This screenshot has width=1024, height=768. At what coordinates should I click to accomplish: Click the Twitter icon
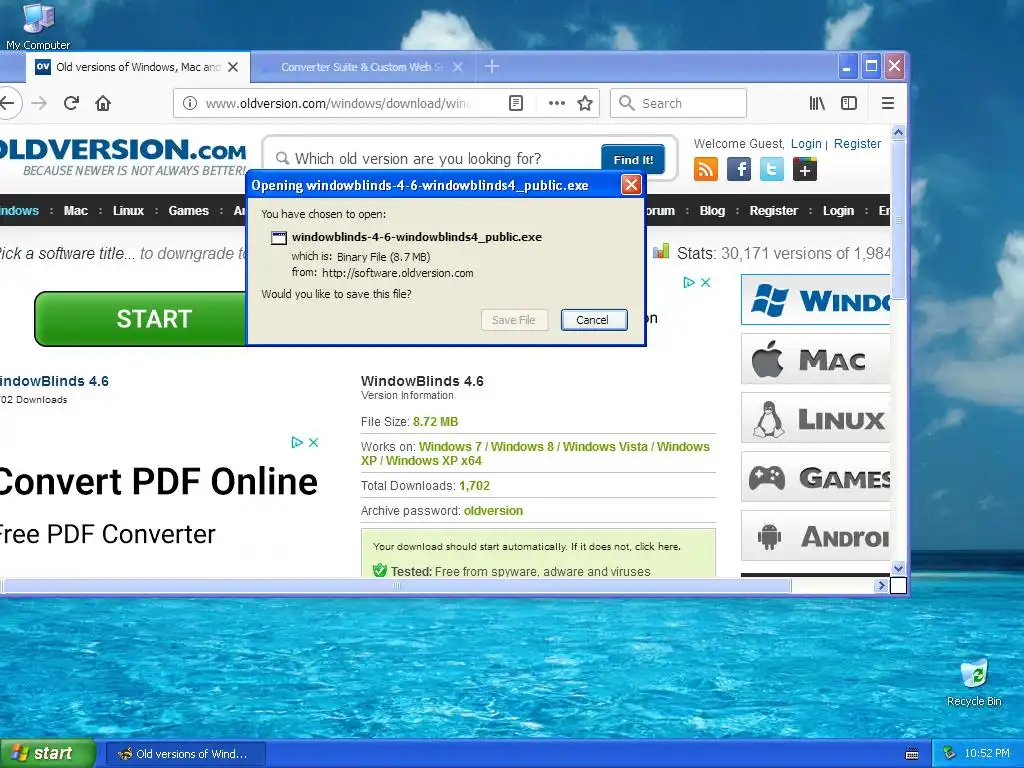click(771, 170)
